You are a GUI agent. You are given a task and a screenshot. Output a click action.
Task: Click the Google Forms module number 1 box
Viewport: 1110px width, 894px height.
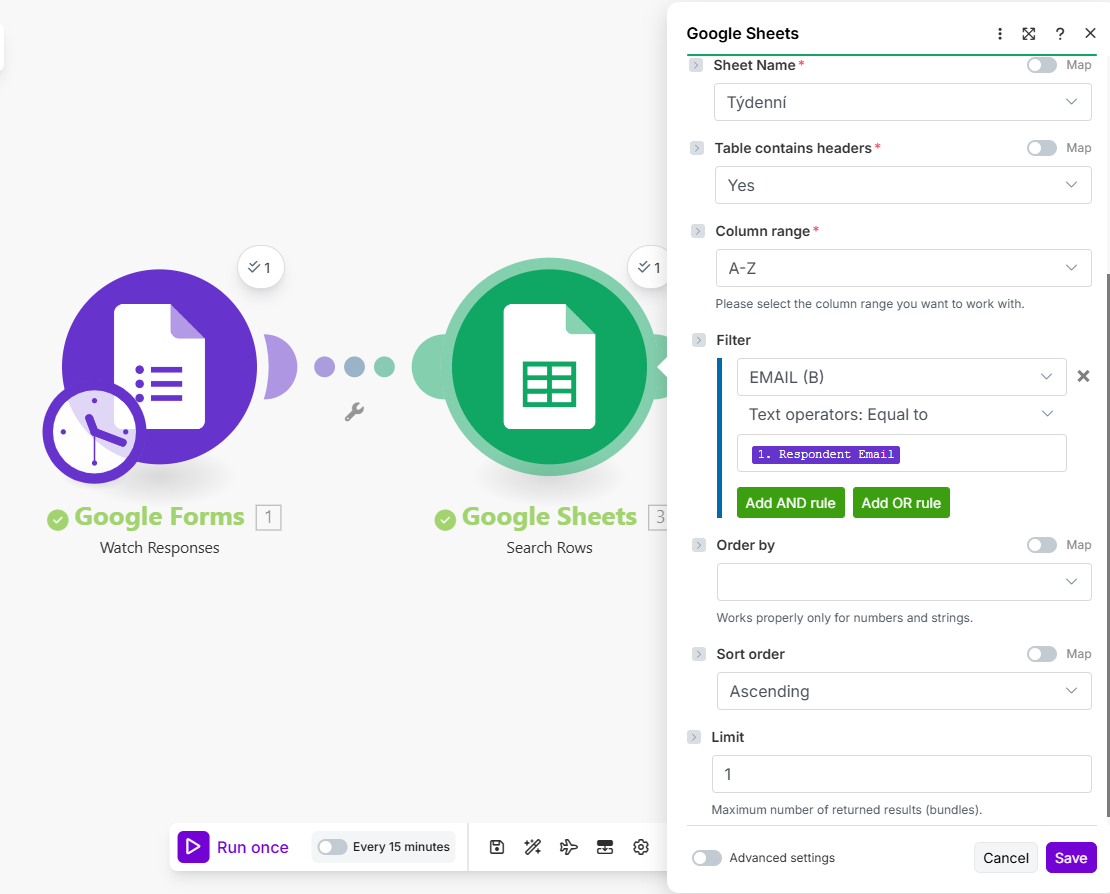[x=268, y=517]
